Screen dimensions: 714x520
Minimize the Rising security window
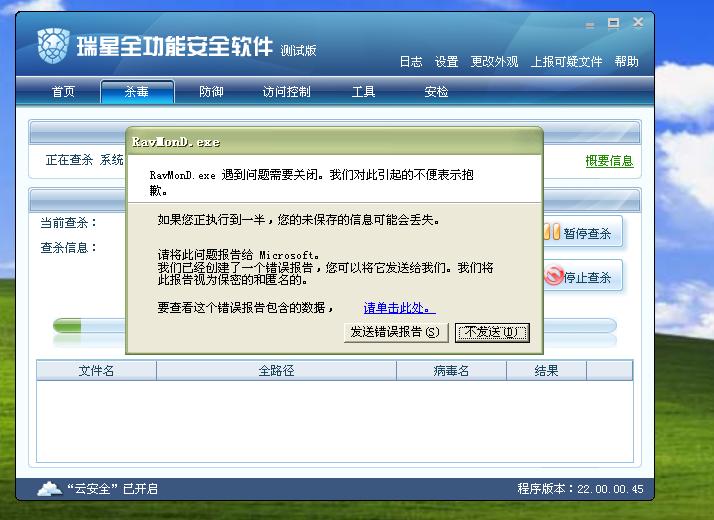[x=590, y=25]
